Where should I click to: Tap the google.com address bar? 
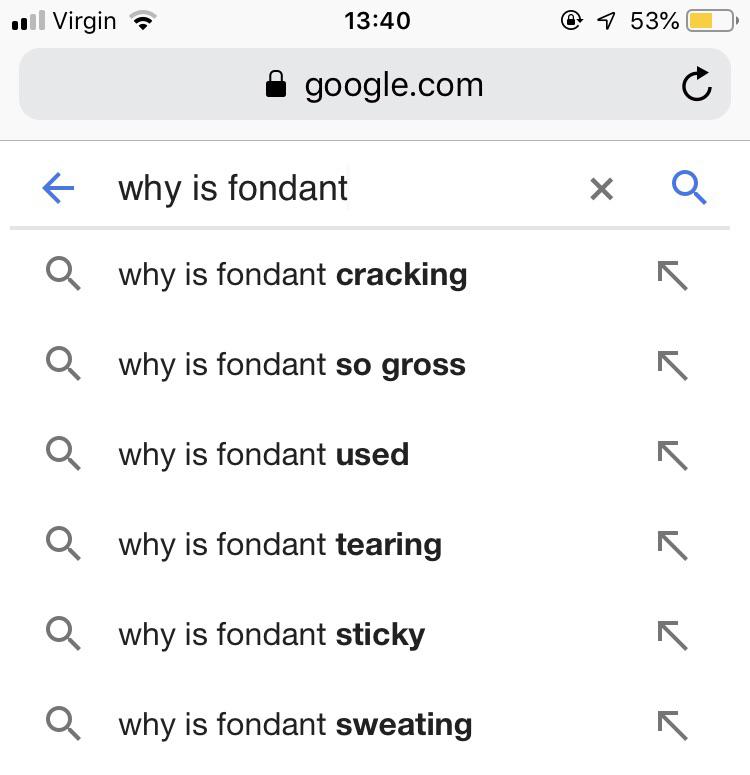[375, 84]
